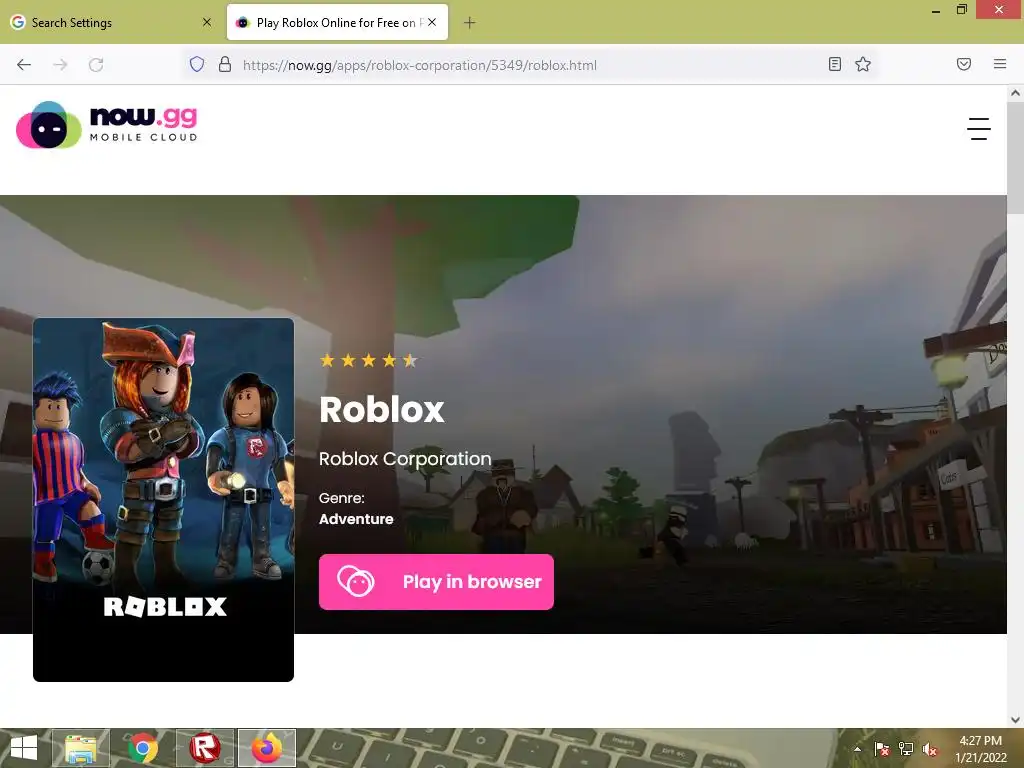This screenshot has width=1024, height=768.
Task: Click the Roblox game title
Action: coord(382,410)
